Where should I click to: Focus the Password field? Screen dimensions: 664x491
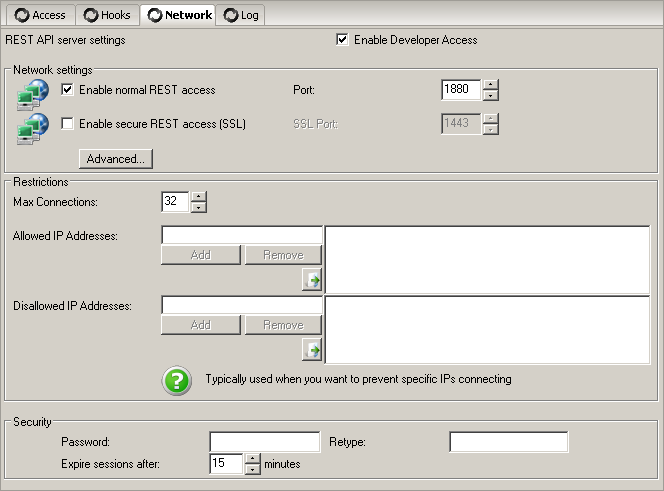264,442
